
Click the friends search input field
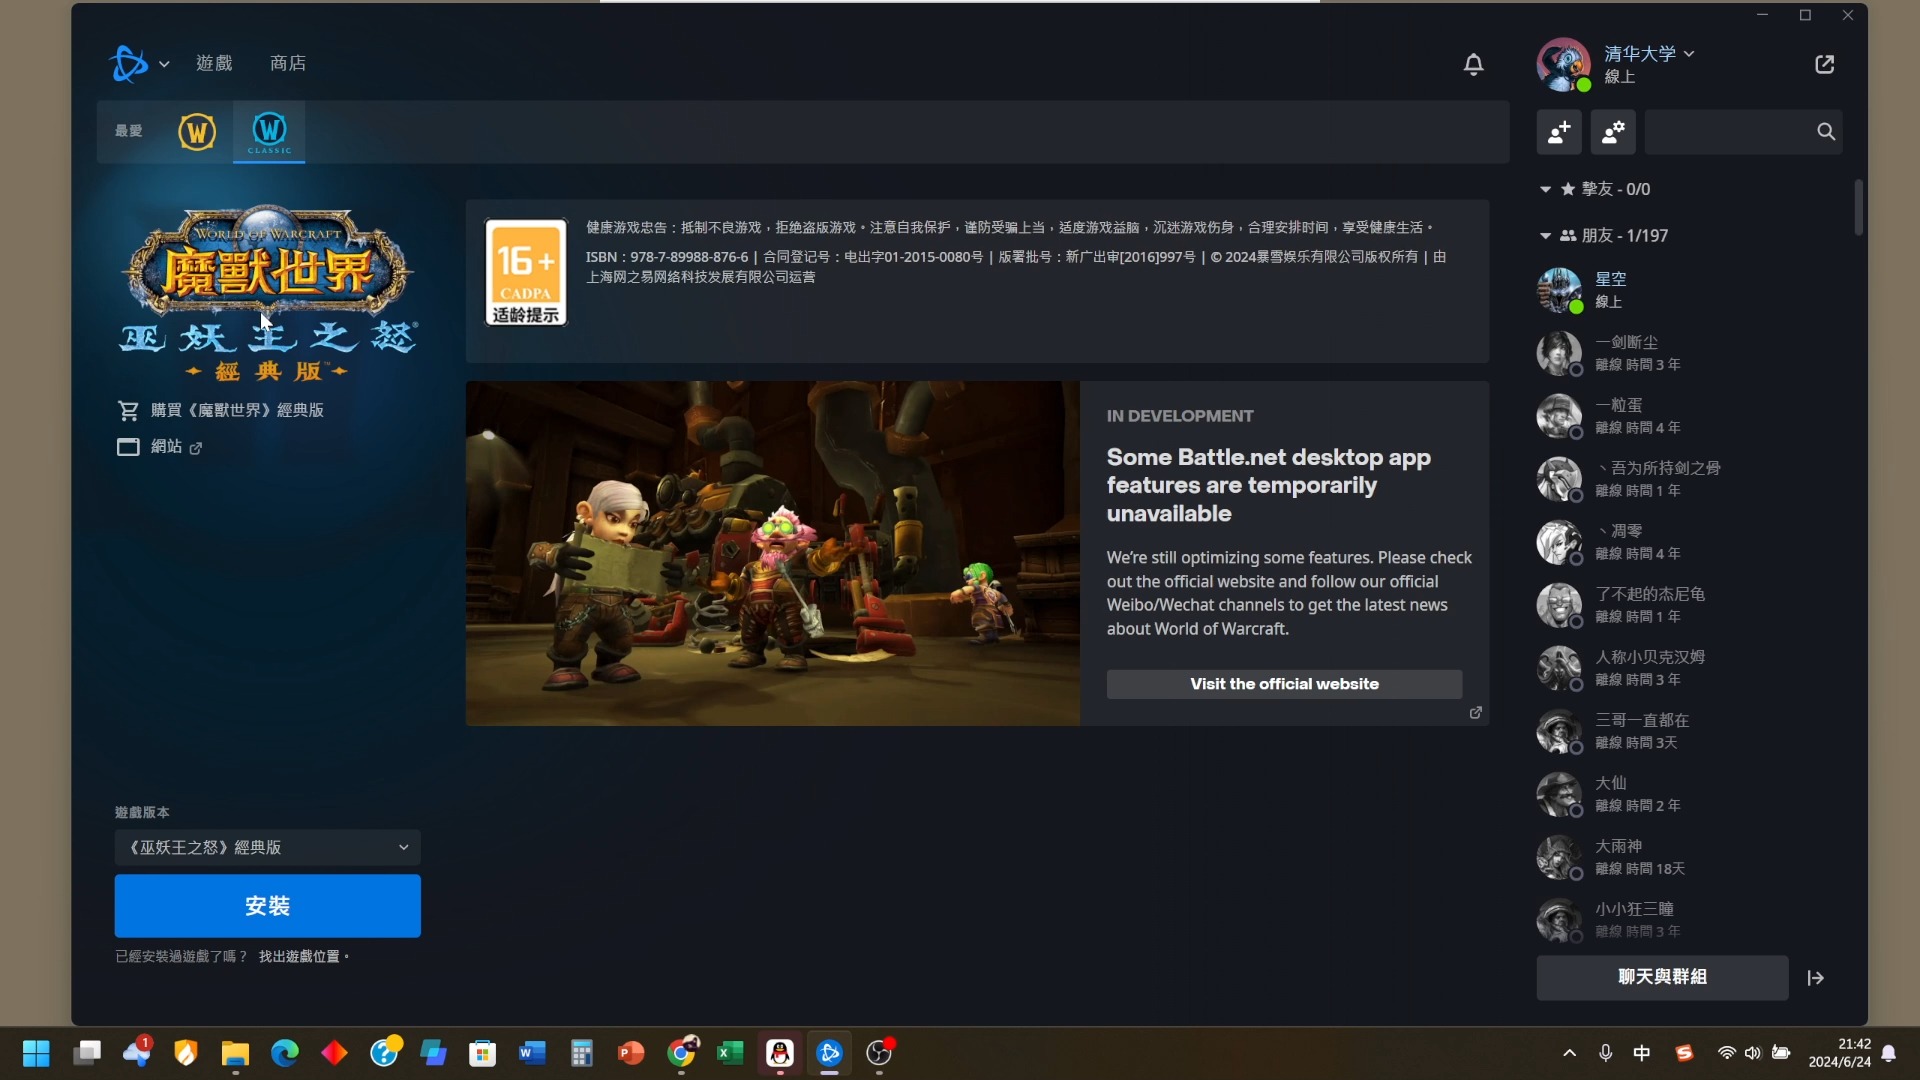(x=1730, y=132)
